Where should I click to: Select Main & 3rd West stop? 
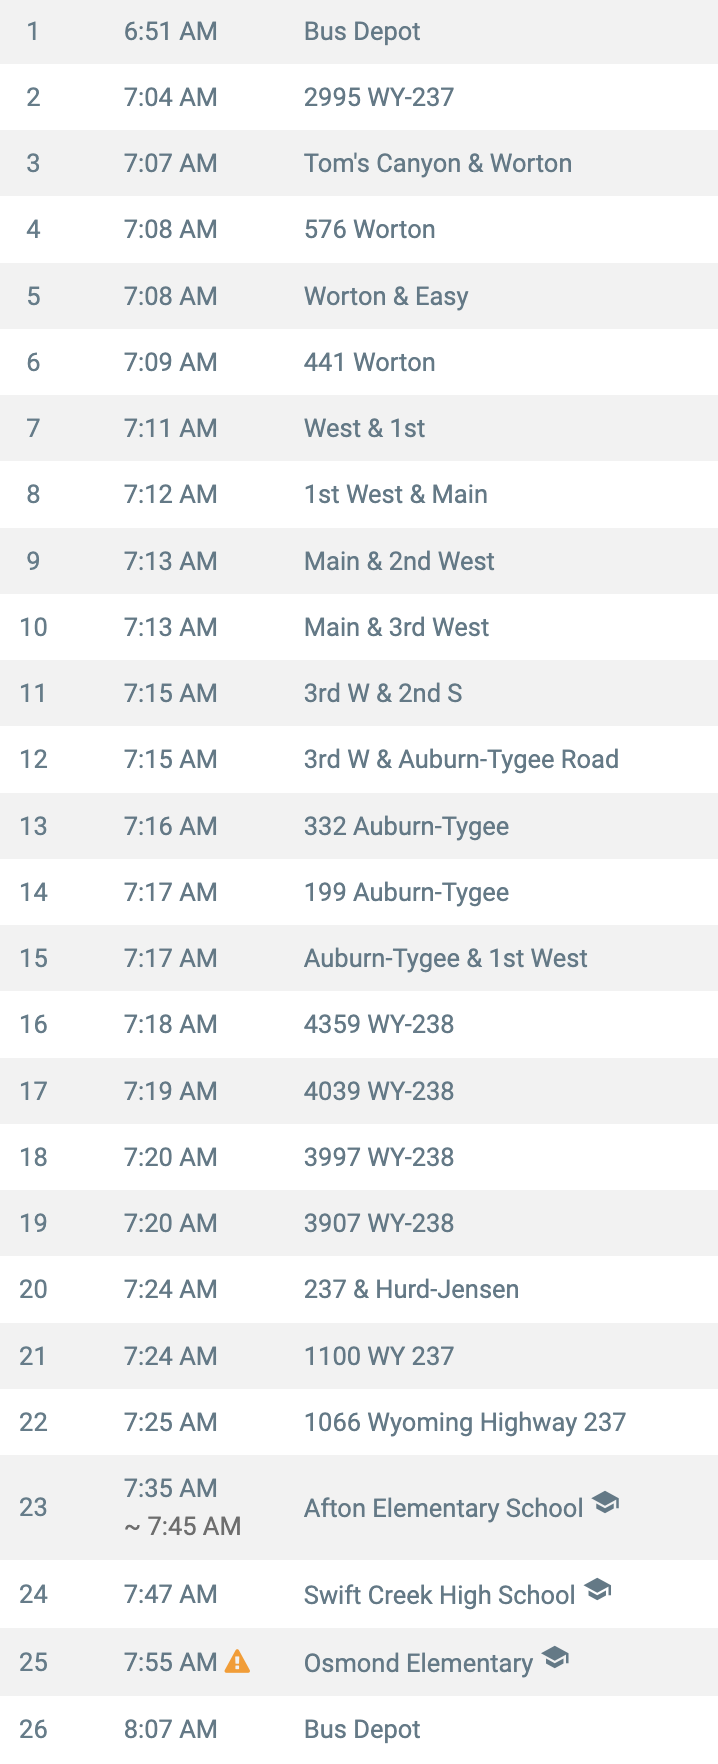tap(359, 627)
